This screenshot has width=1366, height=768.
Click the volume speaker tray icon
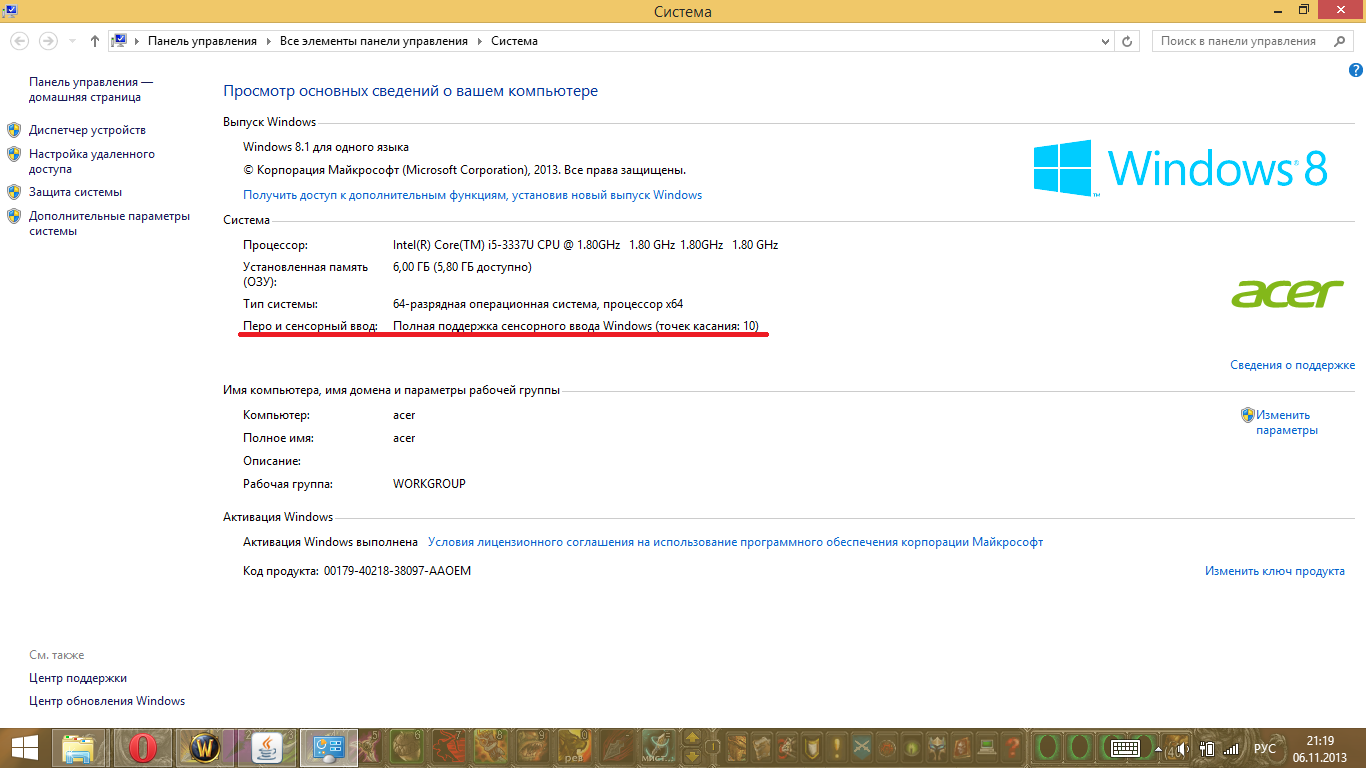(1182, 748)
